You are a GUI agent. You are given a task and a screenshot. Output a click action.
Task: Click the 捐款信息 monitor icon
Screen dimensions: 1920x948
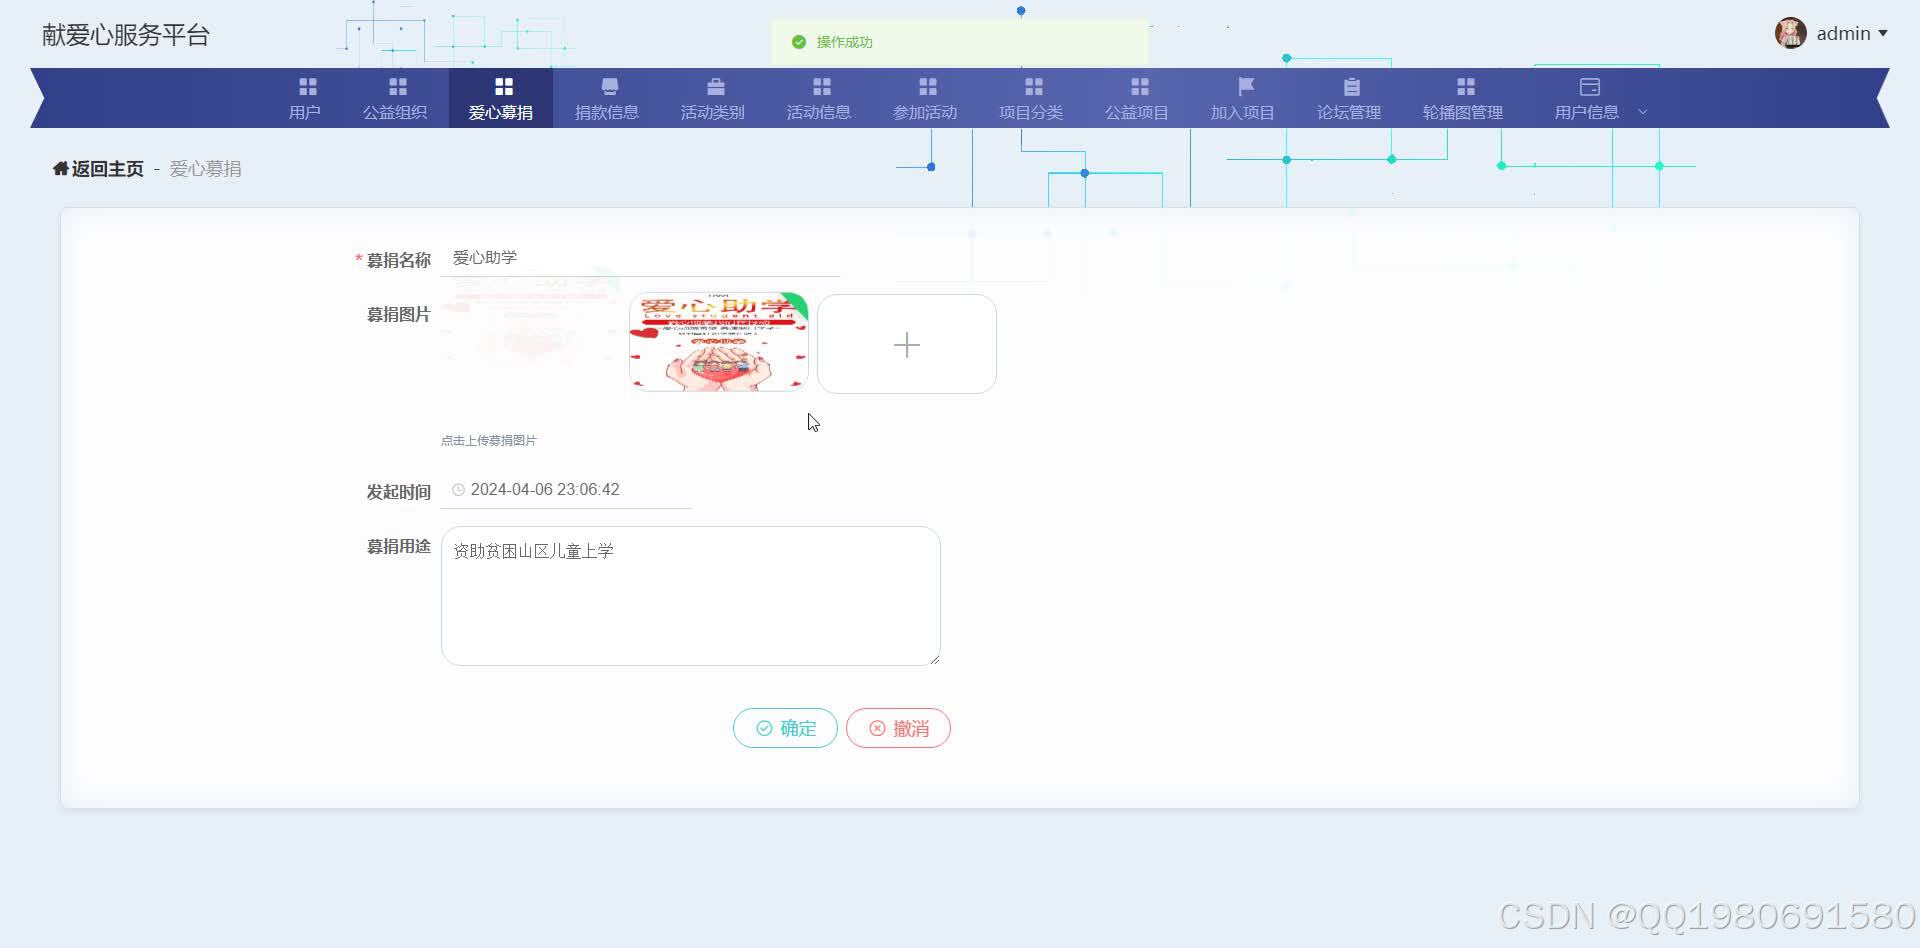(x=608, y=86)
